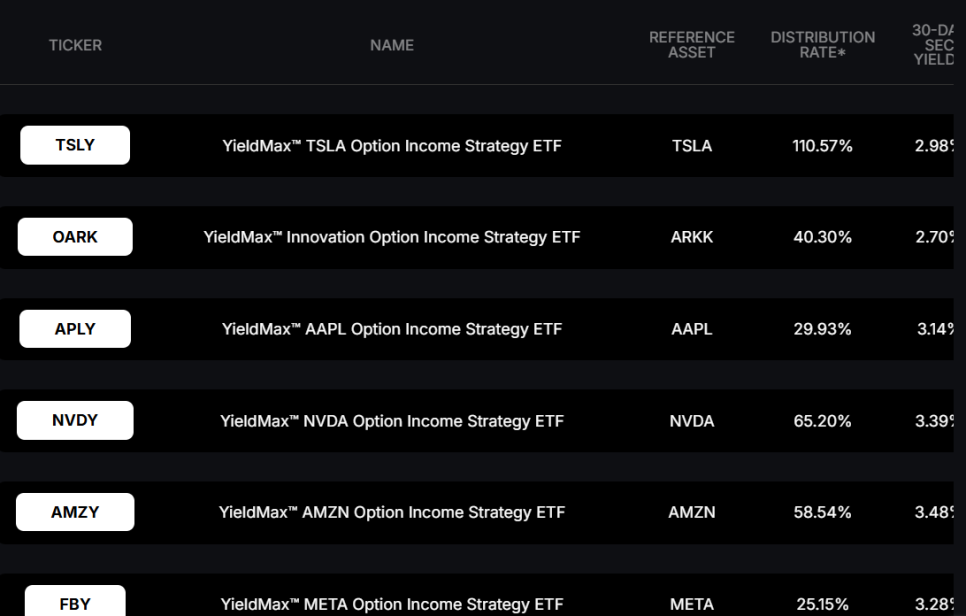
Task: Click the NAME column header
Action: point(392,45)
